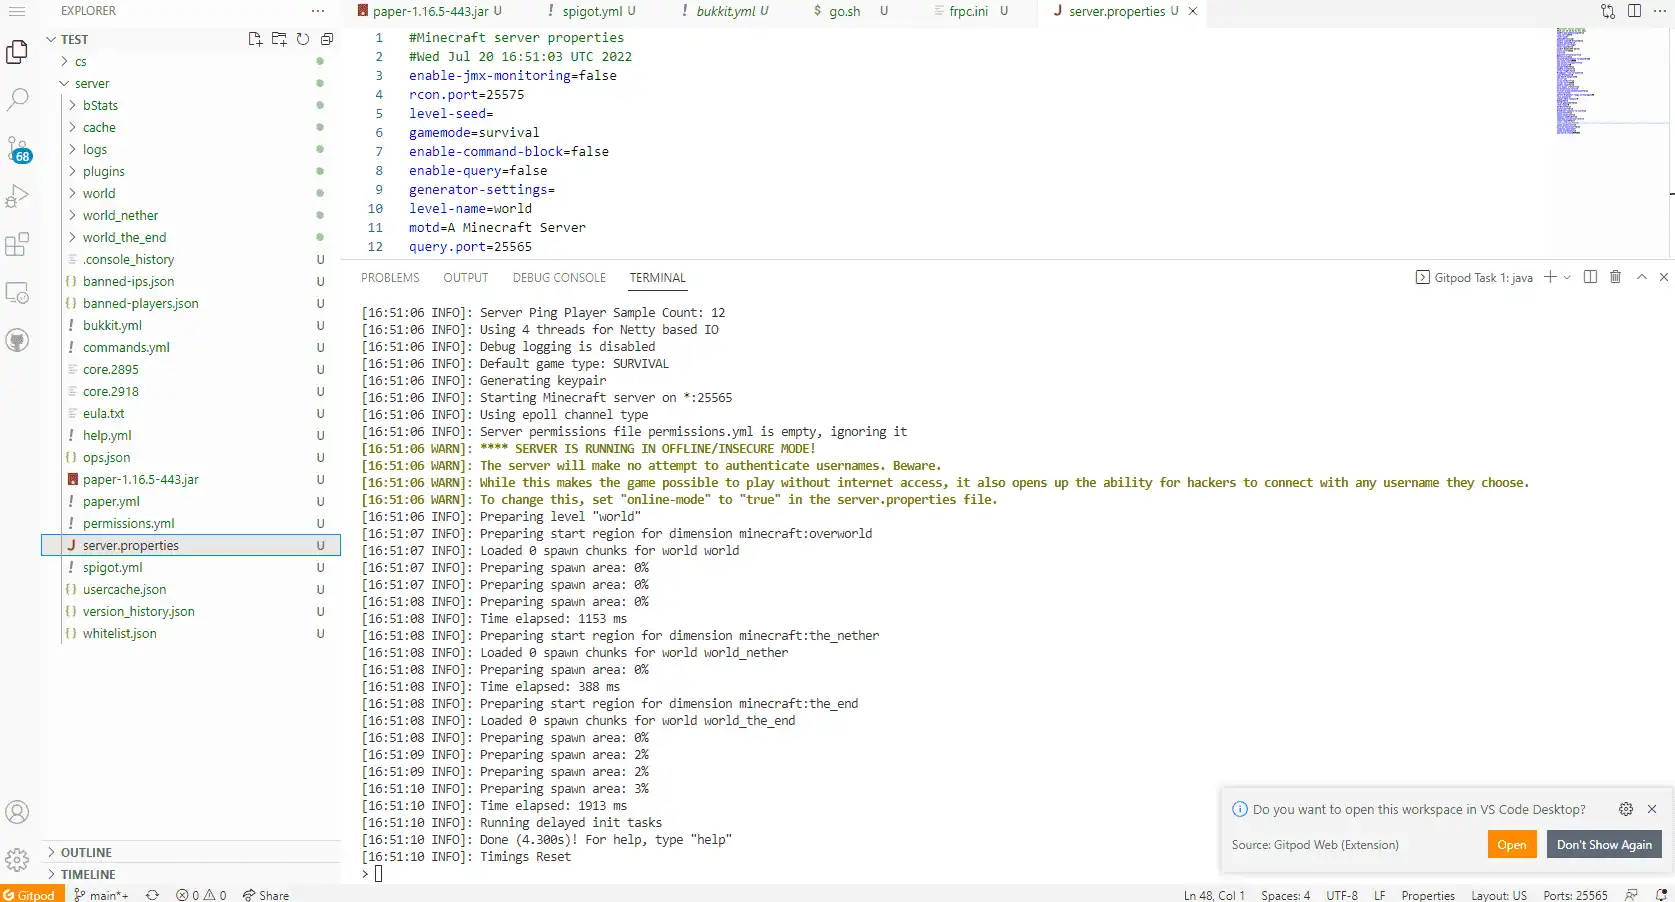This screenshot has height=902, width=1675.
Task: Refresh the explorer file tree
Action: point(303,39)
